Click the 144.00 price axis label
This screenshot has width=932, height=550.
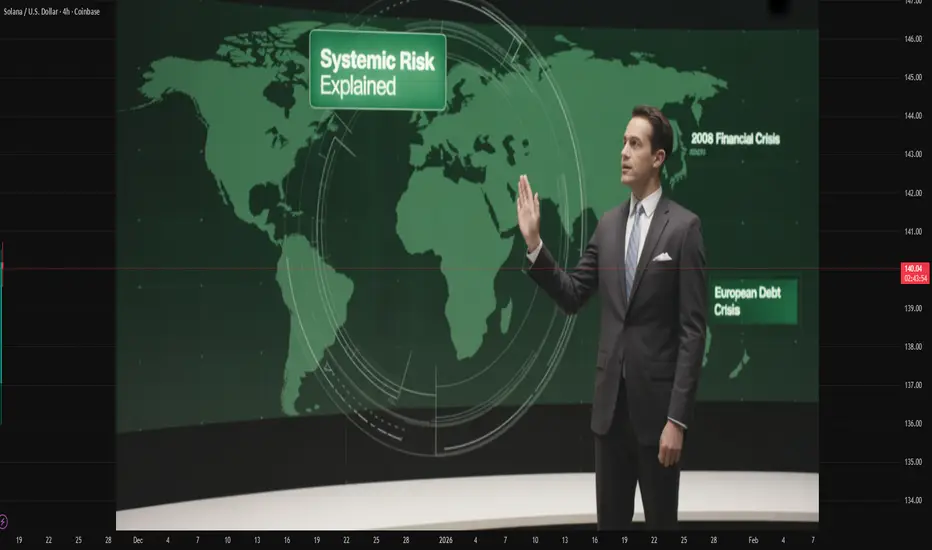coord(913,116)
